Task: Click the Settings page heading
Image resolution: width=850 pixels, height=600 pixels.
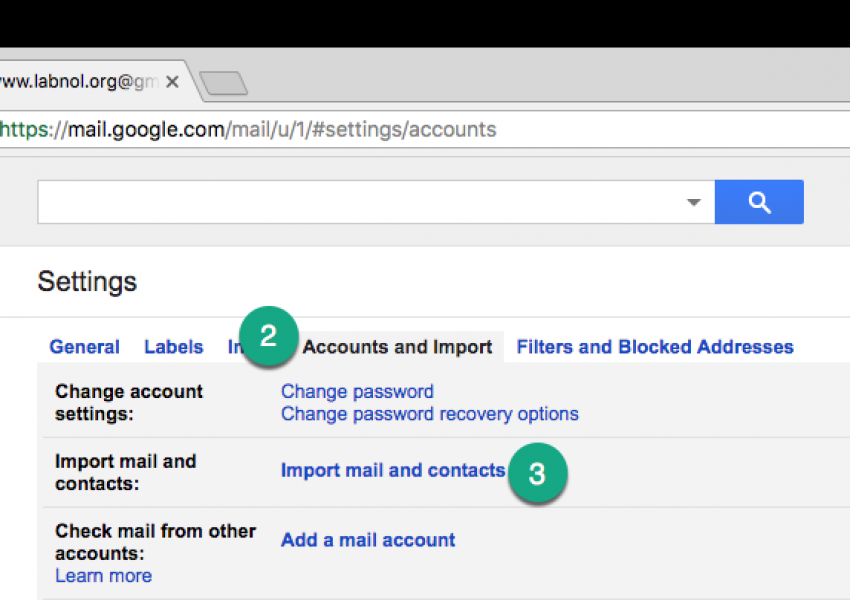Action: point(87,282)
